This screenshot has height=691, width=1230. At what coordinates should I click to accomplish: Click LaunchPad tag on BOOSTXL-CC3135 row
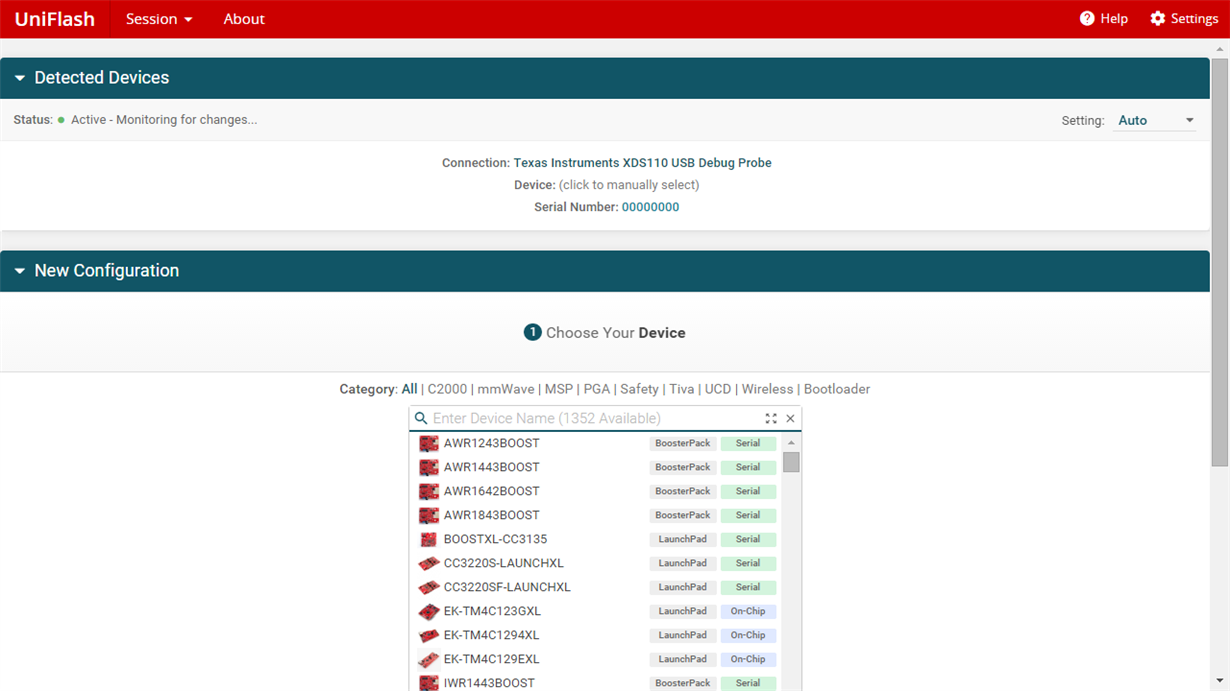point(683,539)
